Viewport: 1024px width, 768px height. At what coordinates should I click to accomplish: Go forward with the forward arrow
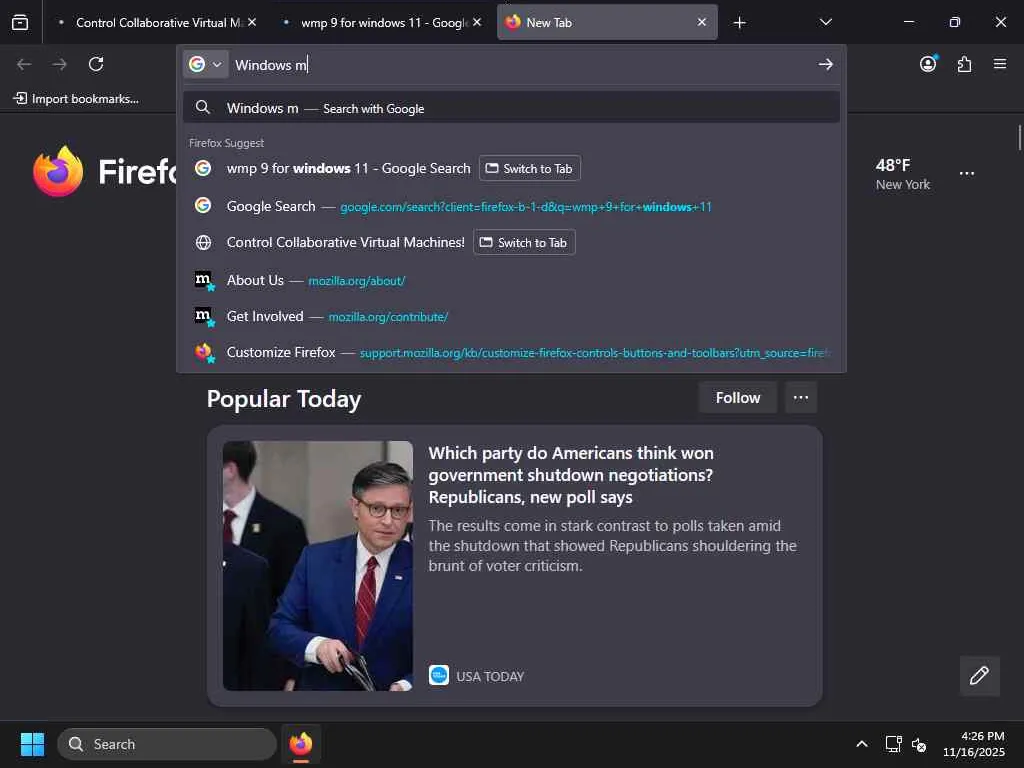[x=59, y=64]
